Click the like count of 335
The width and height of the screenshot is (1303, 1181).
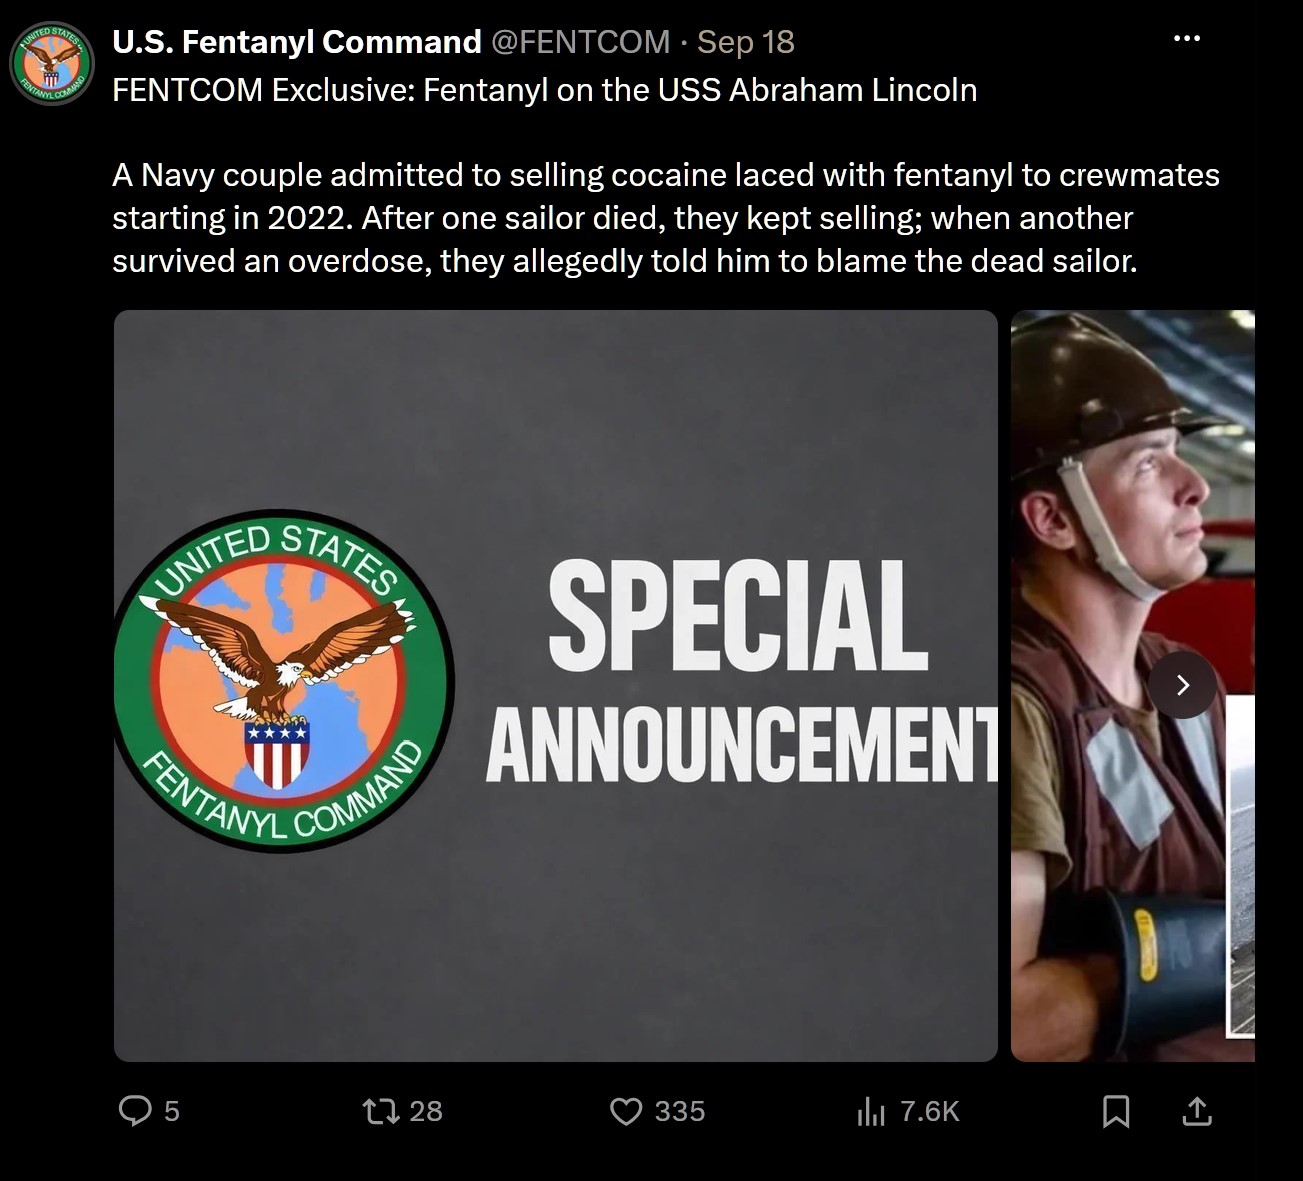coord(680,1111)
